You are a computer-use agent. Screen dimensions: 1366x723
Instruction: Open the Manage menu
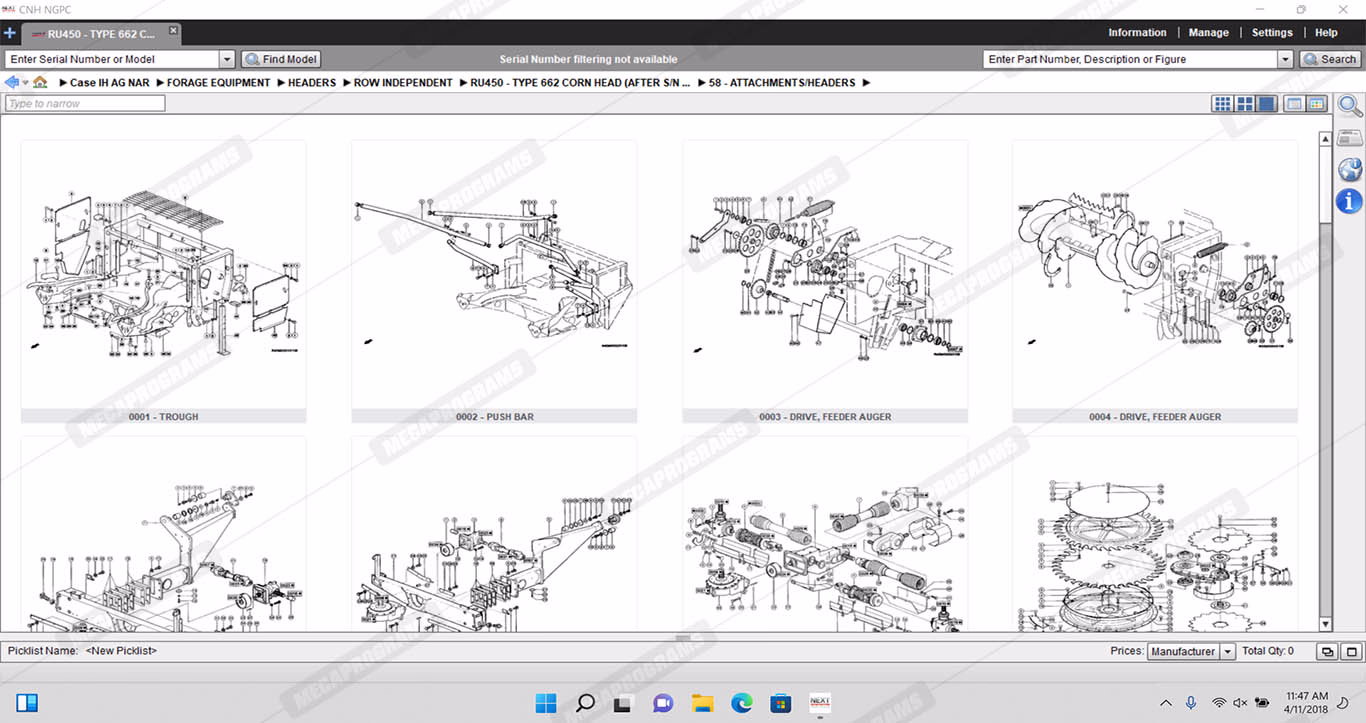click(x=1208, y=33)
